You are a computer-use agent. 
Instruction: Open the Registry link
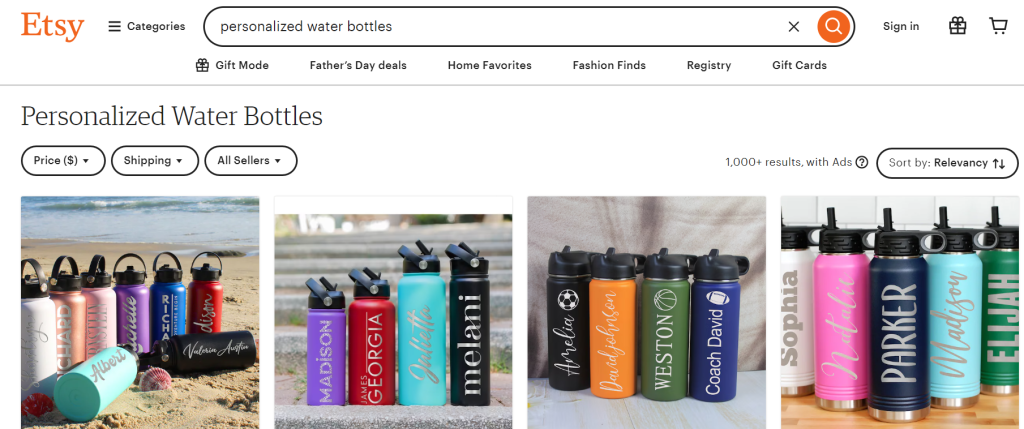[x=709, y=65]
